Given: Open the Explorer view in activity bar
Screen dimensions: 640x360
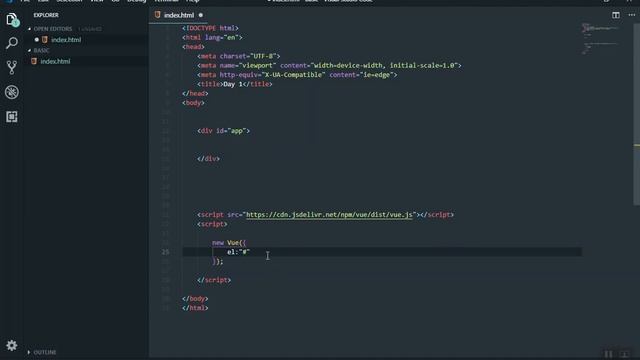Looking at the screenshot, I should (x=12, y=20).
